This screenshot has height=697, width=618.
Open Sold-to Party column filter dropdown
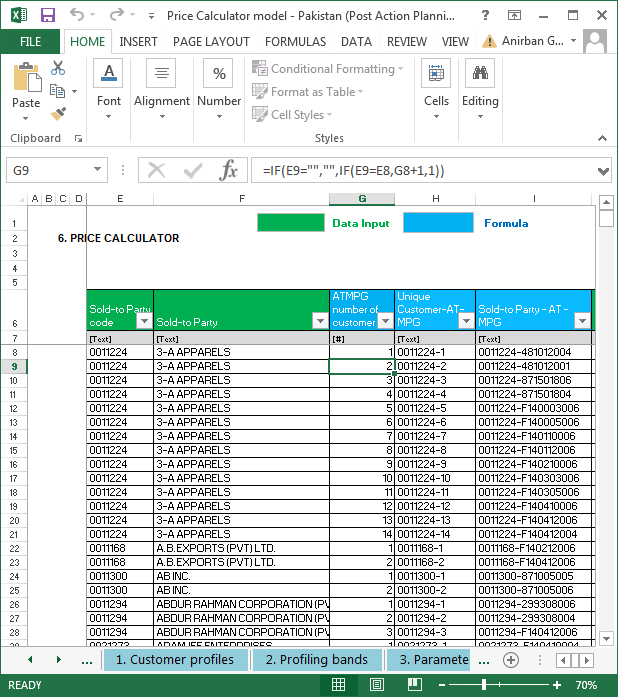(x=319, y=321)
